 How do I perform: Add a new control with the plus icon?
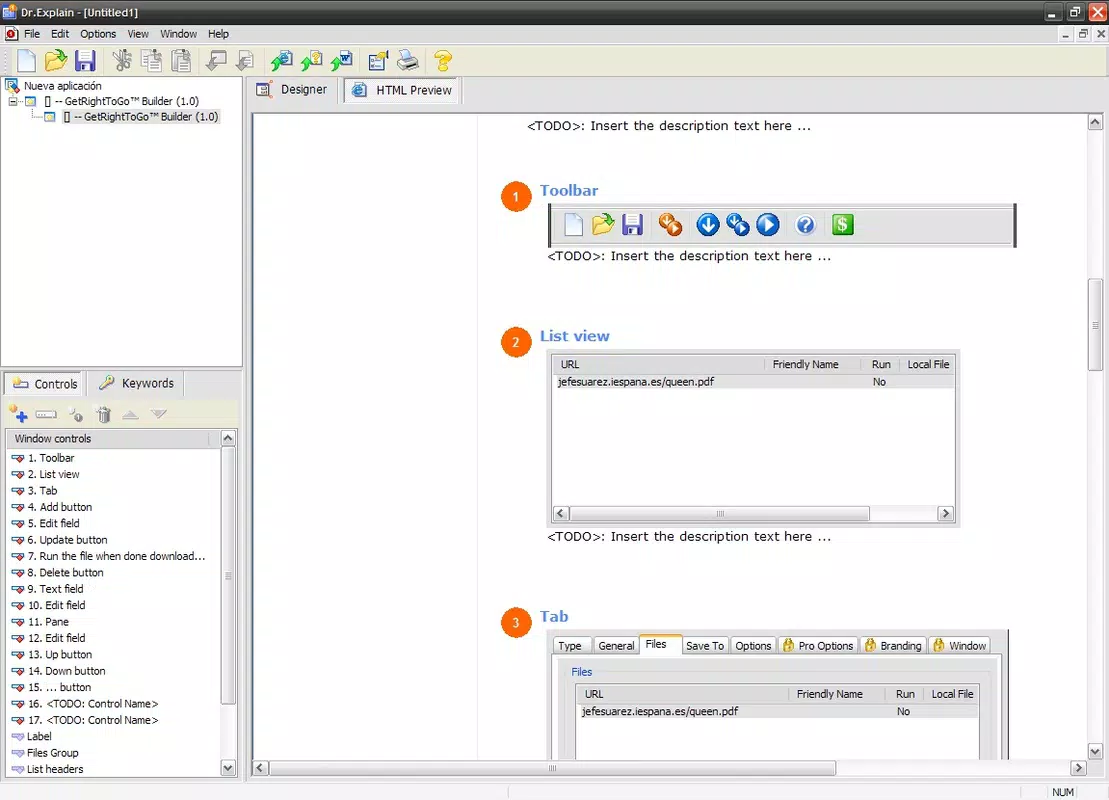(18, 414)
